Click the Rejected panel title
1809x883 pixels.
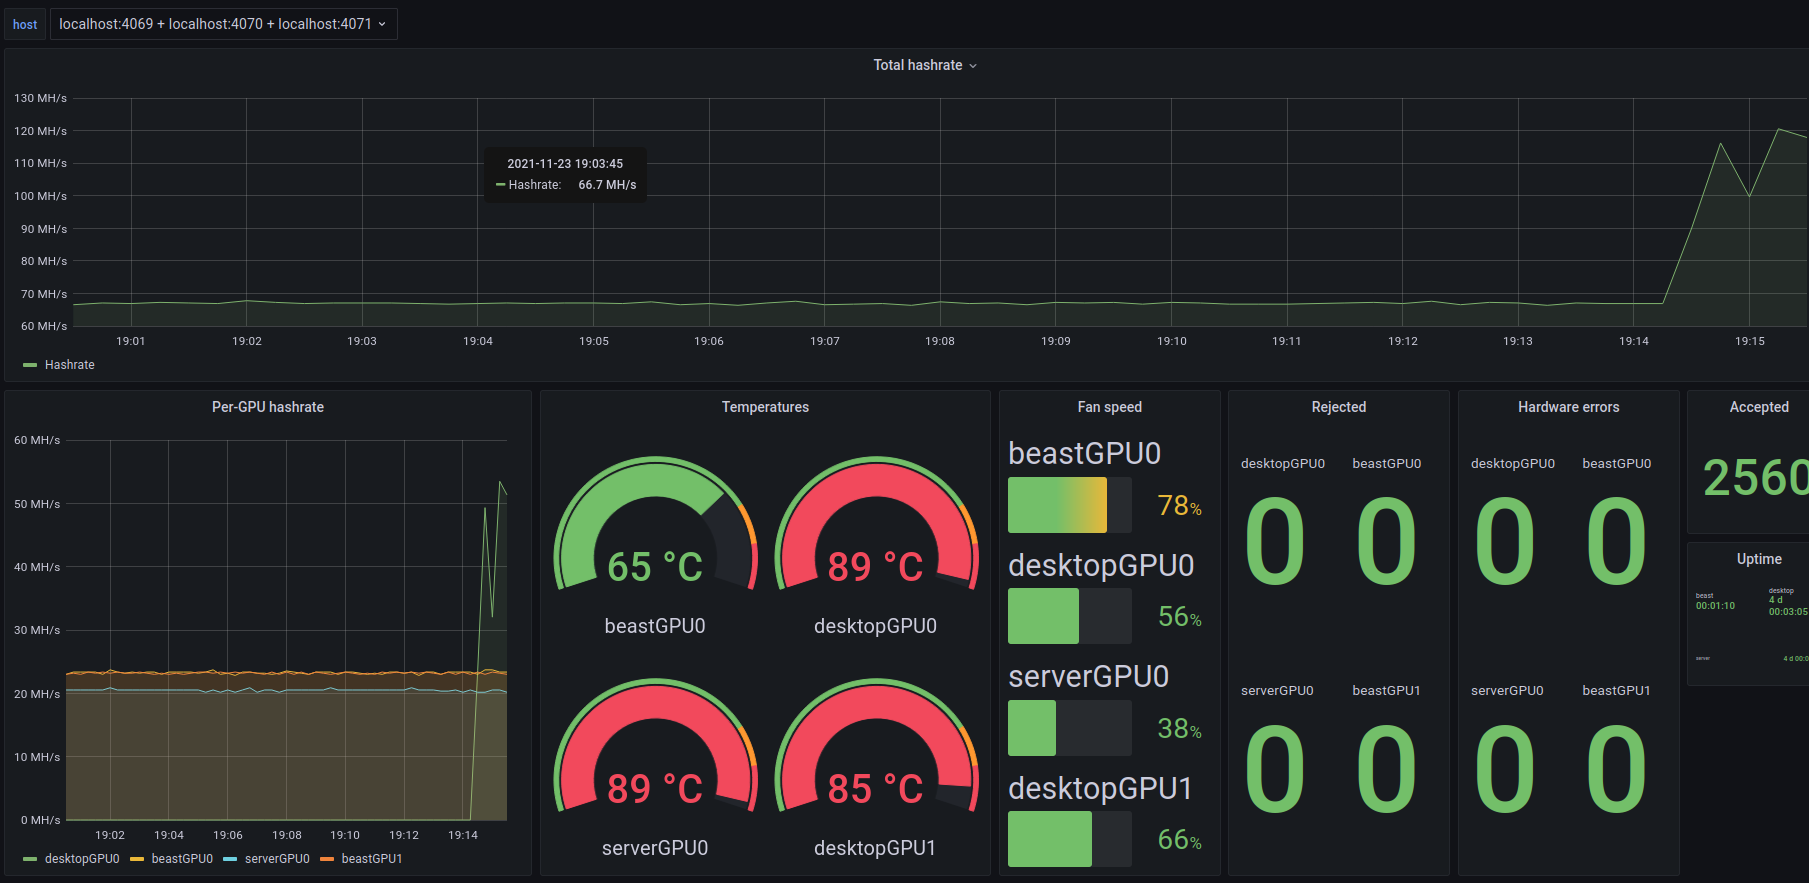tap(1338, 407)
